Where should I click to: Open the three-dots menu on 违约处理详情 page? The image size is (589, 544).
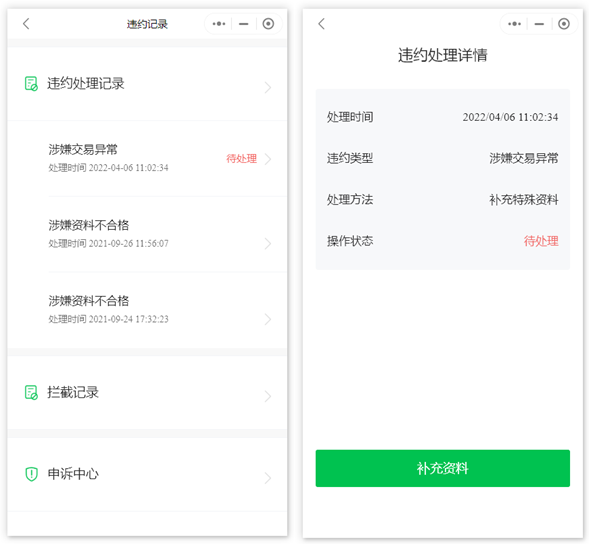(514, 24)
